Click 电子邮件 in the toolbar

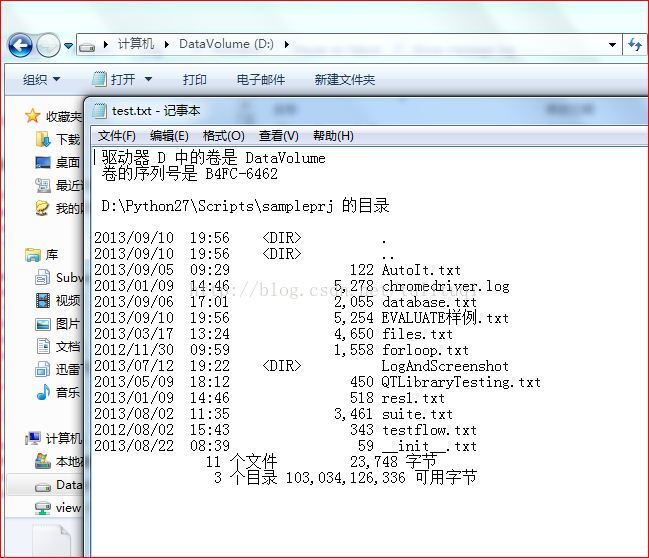(x=260, y=79)
